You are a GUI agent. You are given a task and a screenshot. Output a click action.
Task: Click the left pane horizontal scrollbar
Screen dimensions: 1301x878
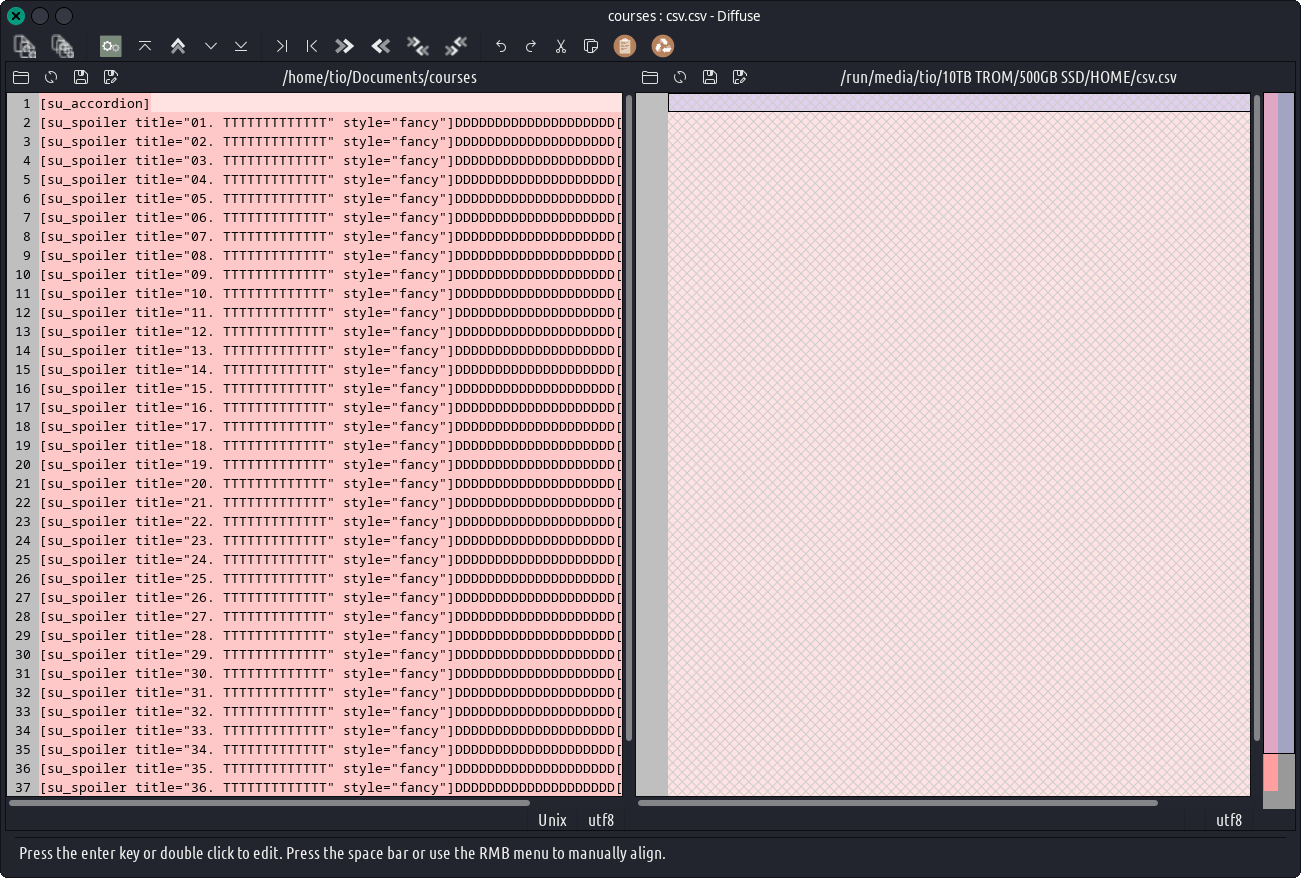pos(269,802)
